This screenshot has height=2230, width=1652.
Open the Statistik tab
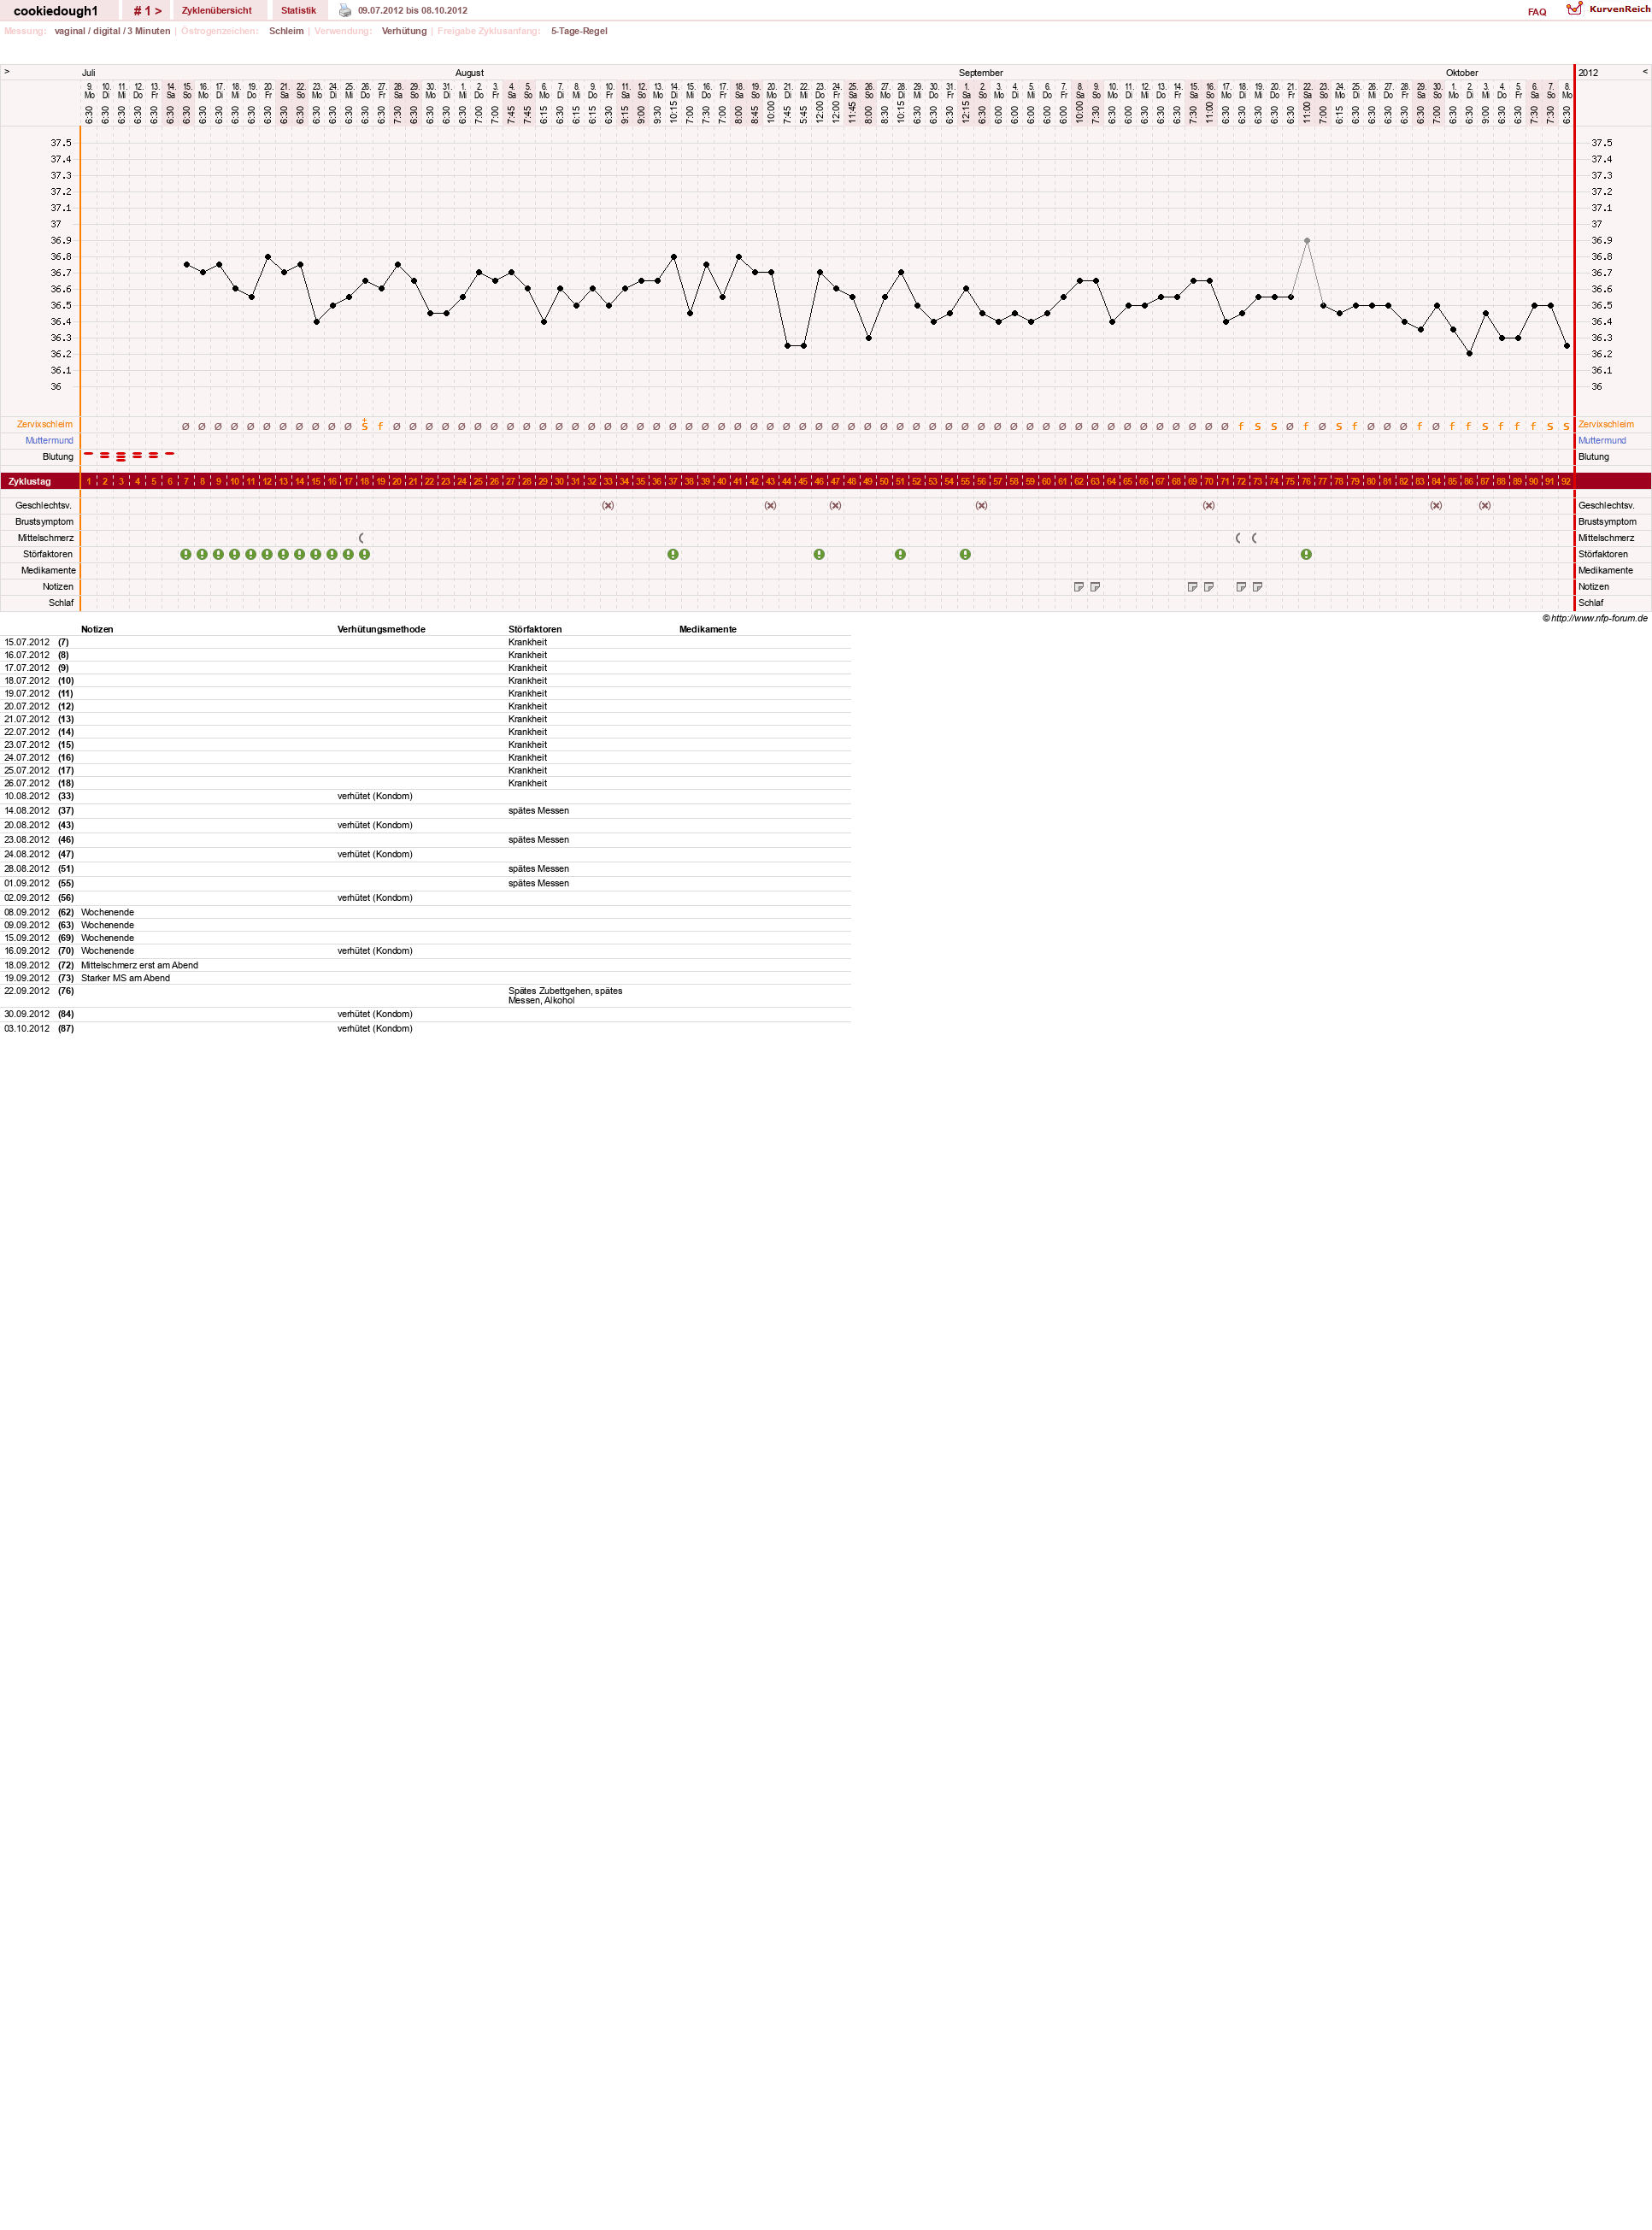pyautogui.click(x=298, y=11)
